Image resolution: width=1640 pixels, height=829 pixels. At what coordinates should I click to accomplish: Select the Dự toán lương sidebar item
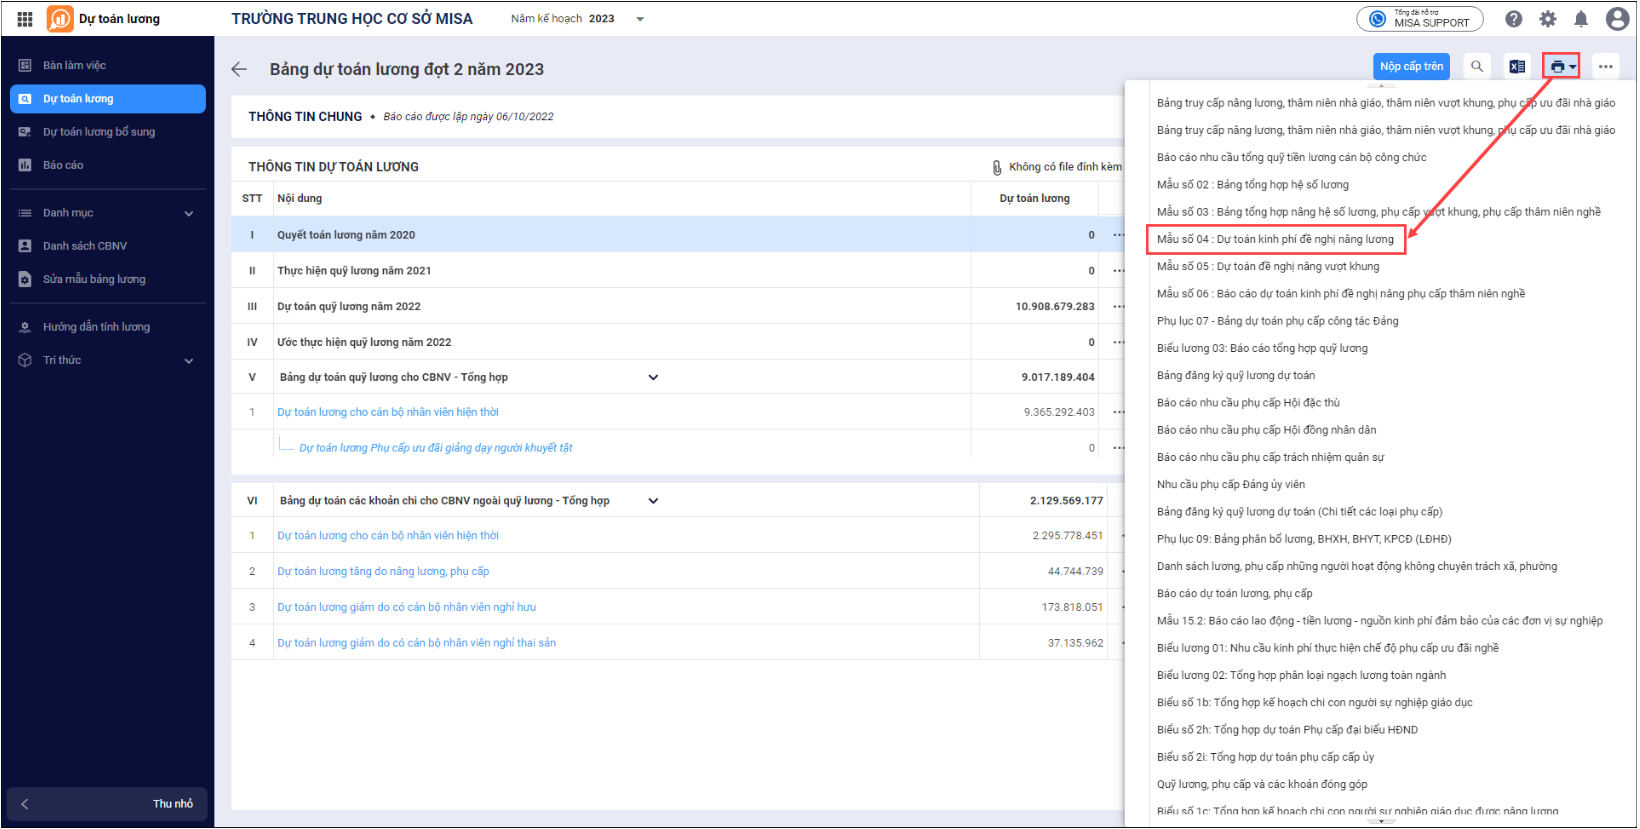pyautogui.click(x=108, y=99)
